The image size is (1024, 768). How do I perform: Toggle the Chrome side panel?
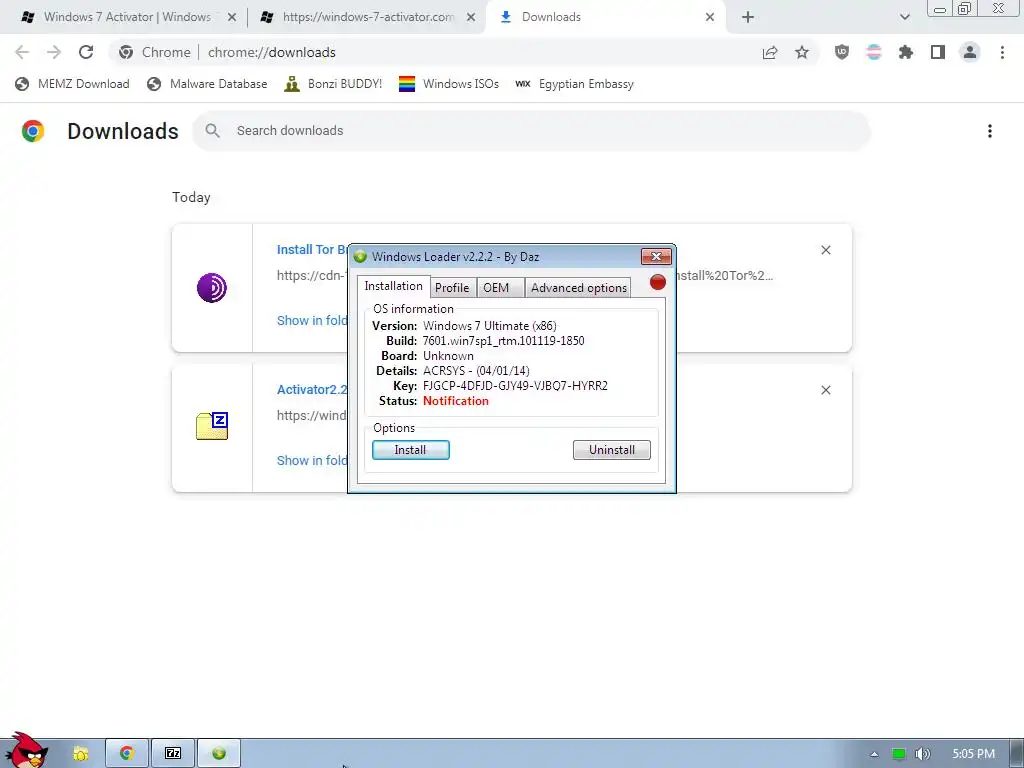point(938,52)
